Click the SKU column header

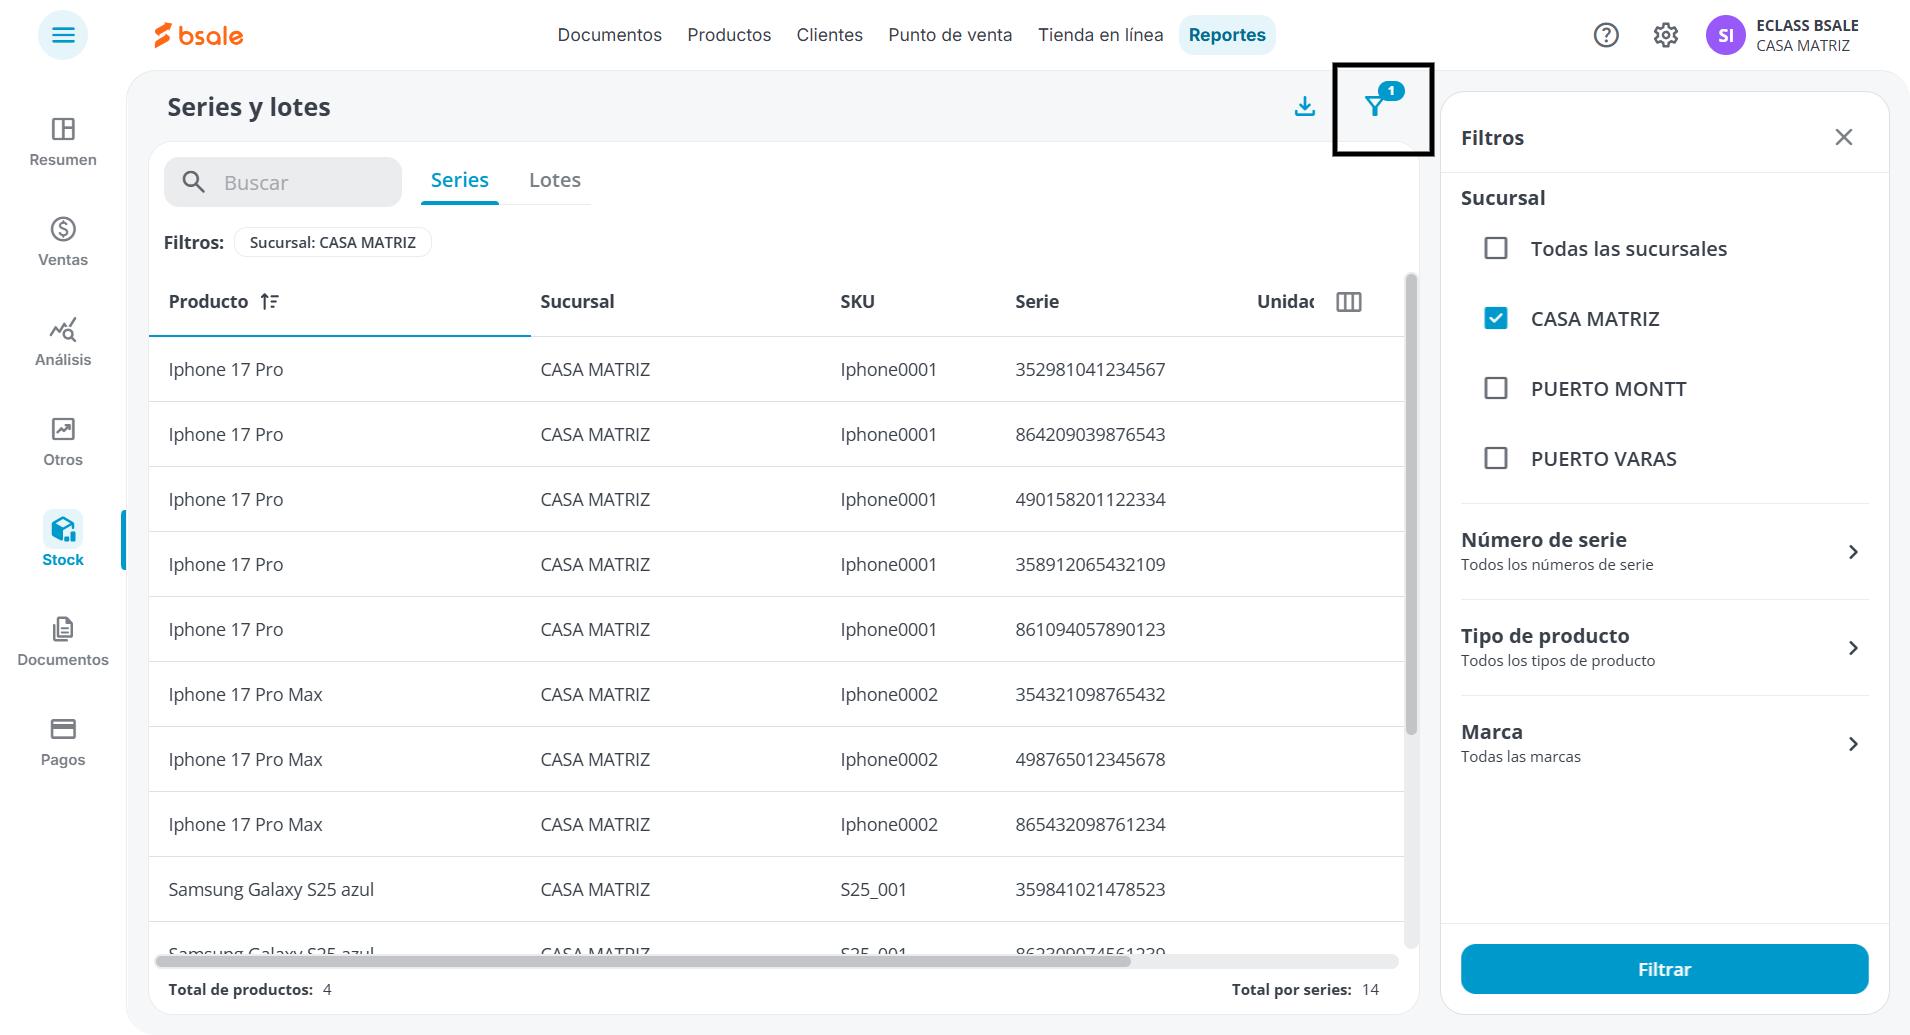click(857, 302)
